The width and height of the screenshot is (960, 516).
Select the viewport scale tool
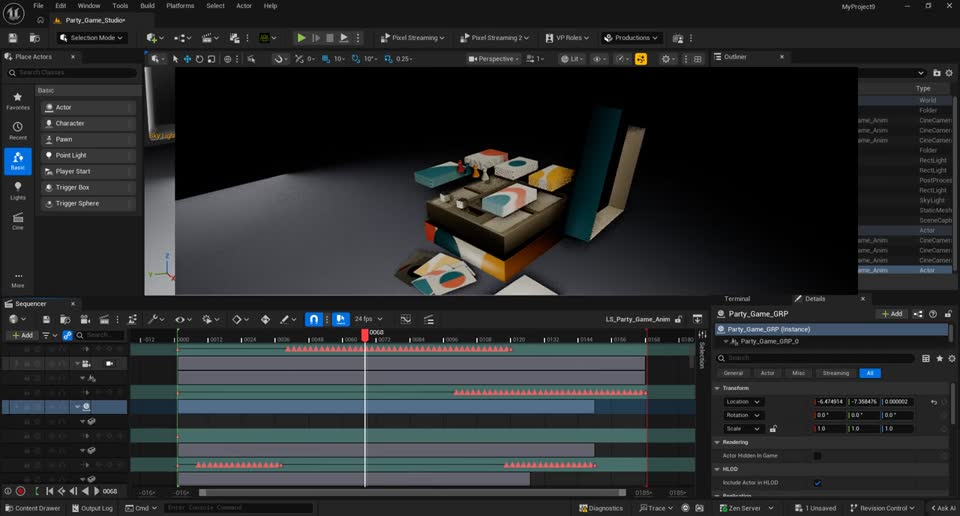pos(211,59)
